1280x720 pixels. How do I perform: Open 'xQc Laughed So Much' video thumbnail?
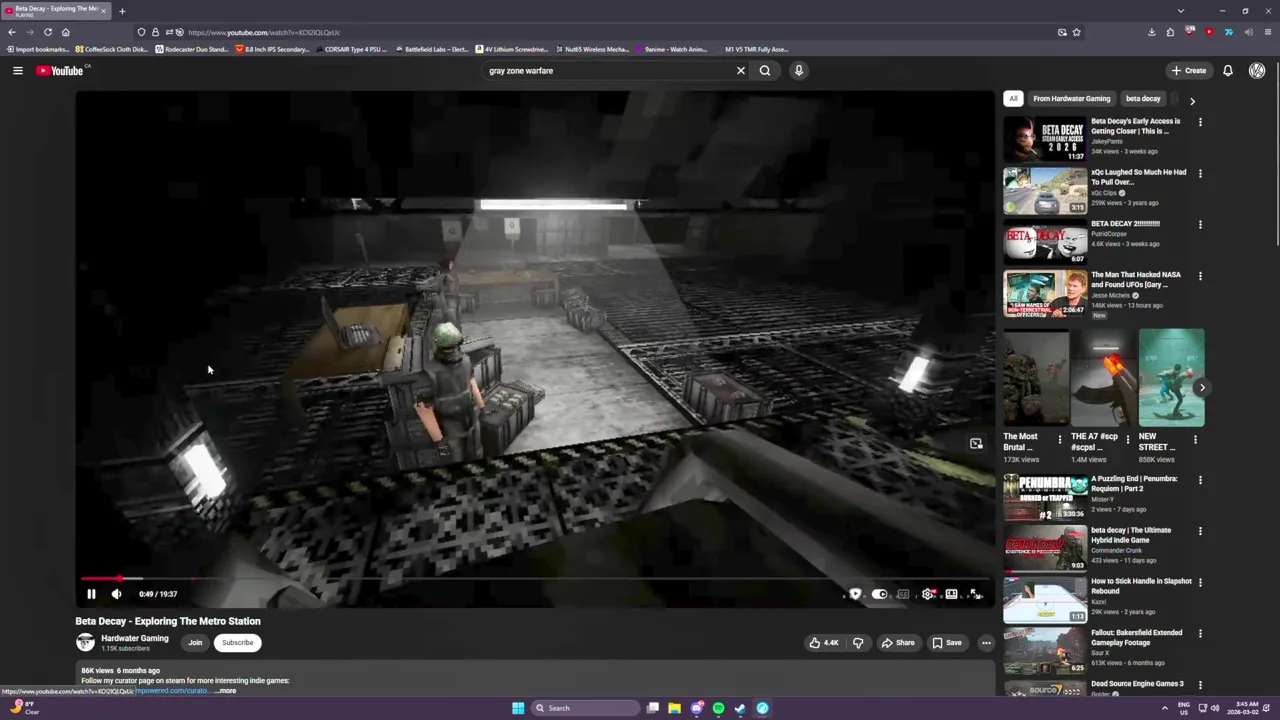click(1045, 190)
